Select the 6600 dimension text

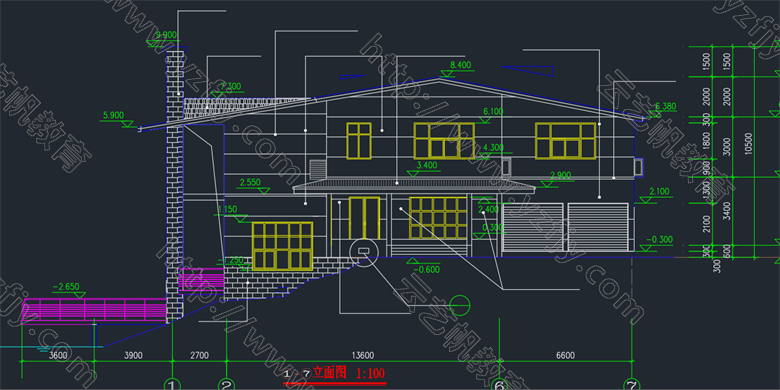(x=565, y=355)
